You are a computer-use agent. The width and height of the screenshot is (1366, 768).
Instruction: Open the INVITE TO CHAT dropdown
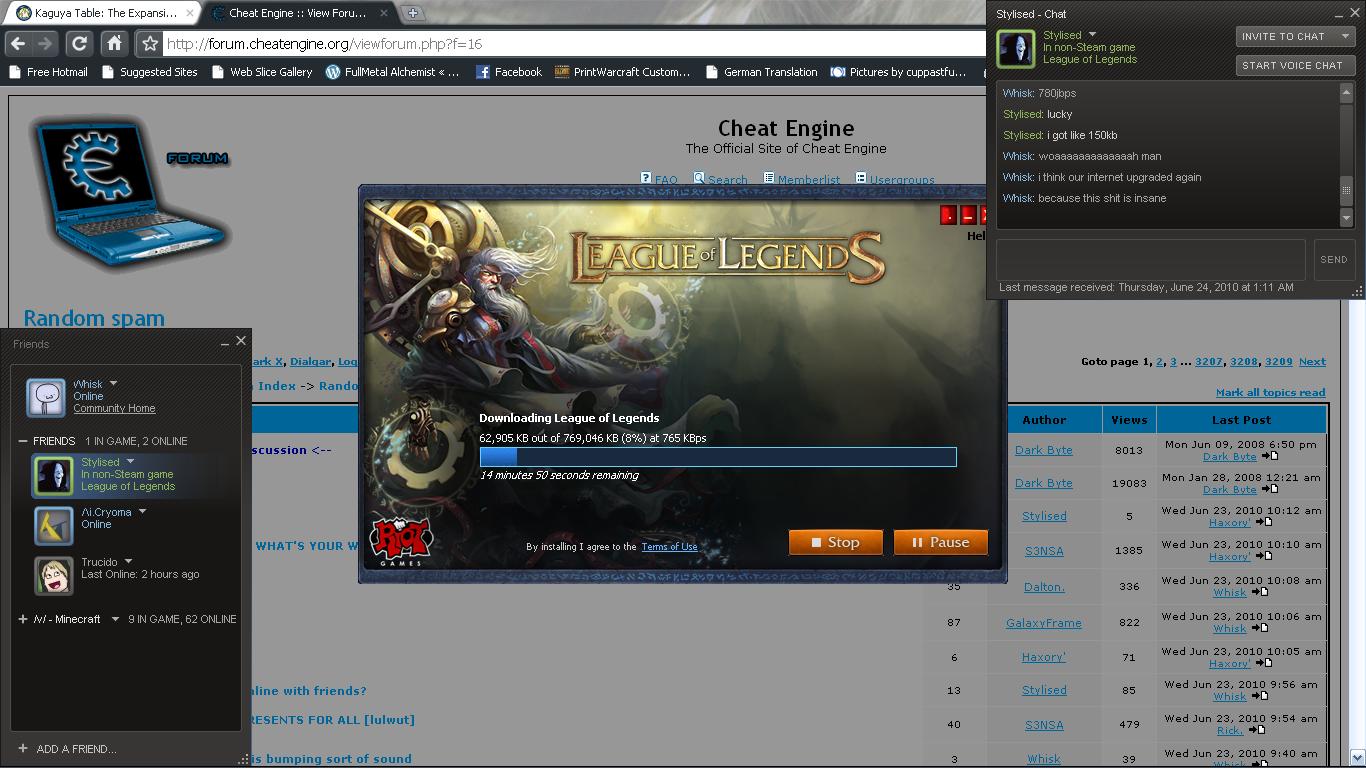point(1295,37)
